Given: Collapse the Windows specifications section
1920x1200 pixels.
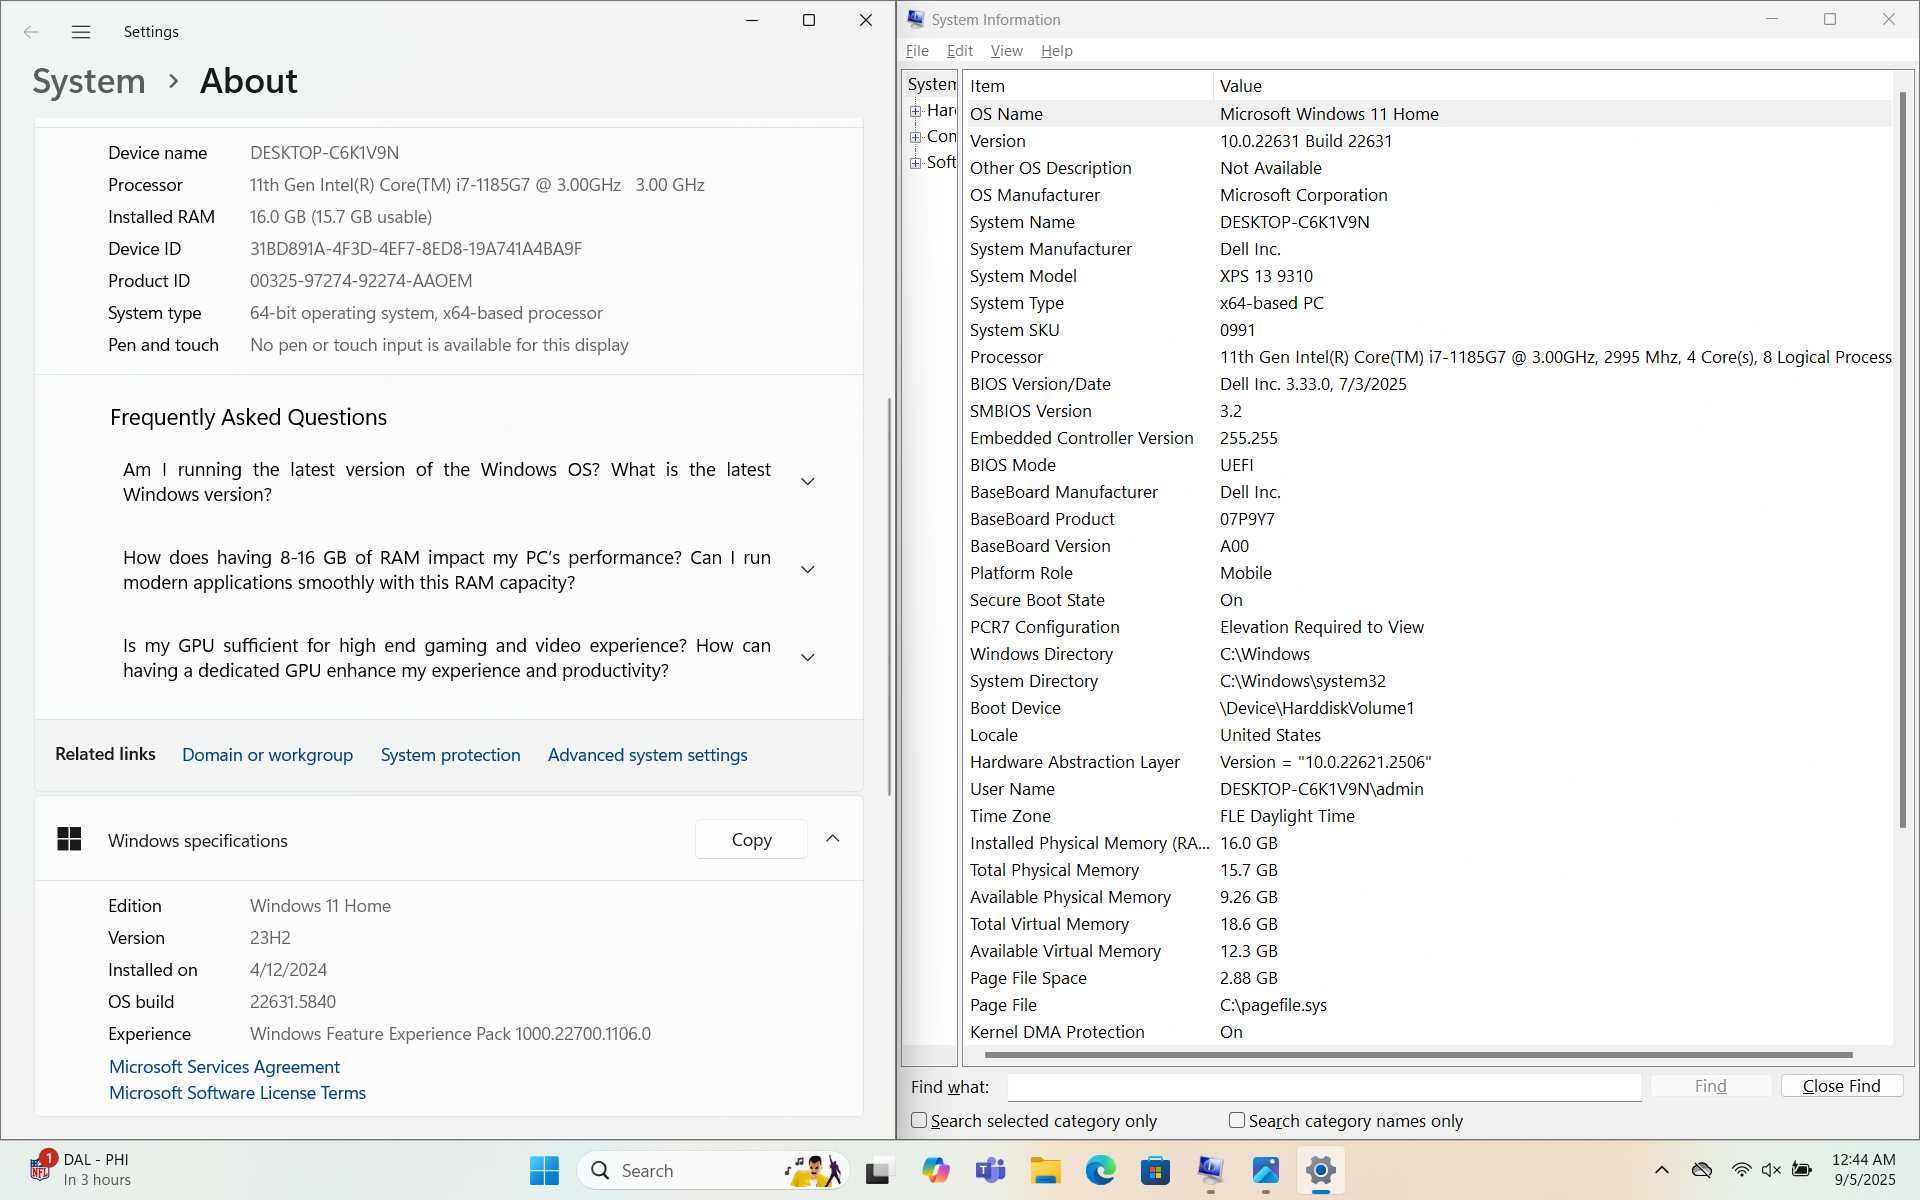Looking at the screenshot, I should [x=832, y=839].
